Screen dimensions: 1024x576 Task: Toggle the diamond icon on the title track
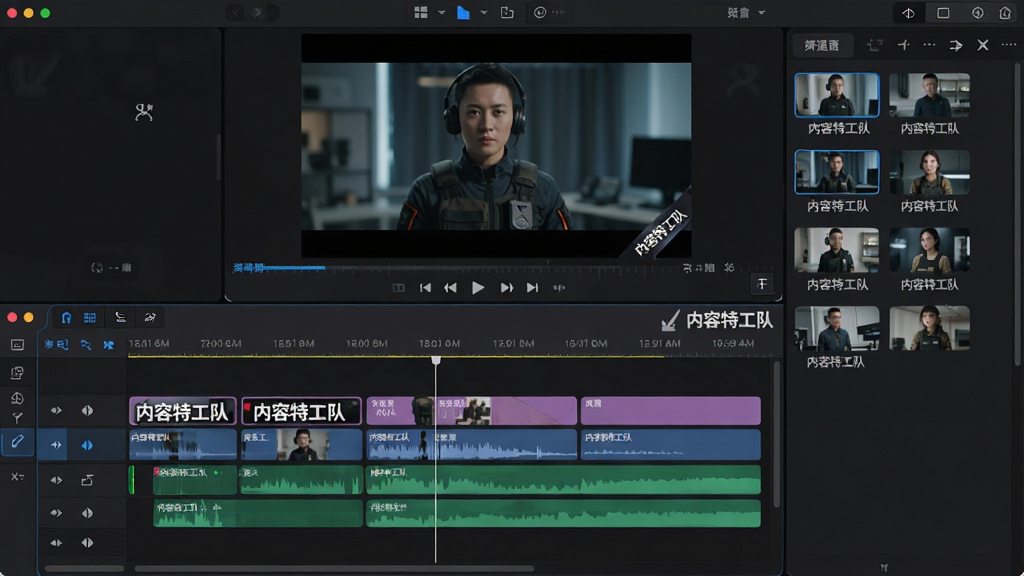tap(88, 411)
